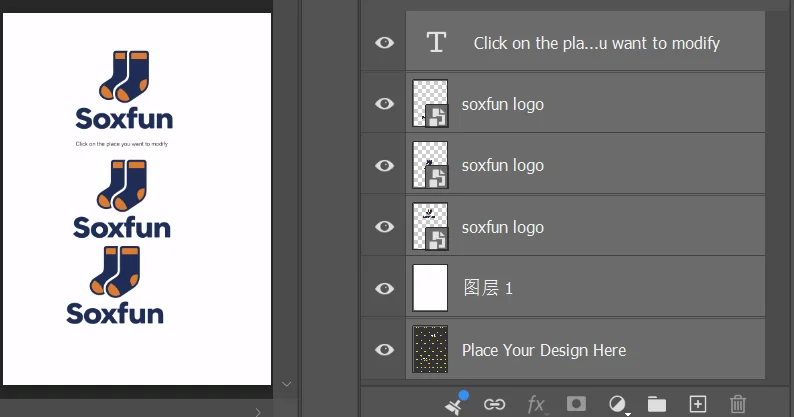Viewport: 794px width, 417px height.
Task: Click the brush icon with blue dot
Action: tap(455, 402)
